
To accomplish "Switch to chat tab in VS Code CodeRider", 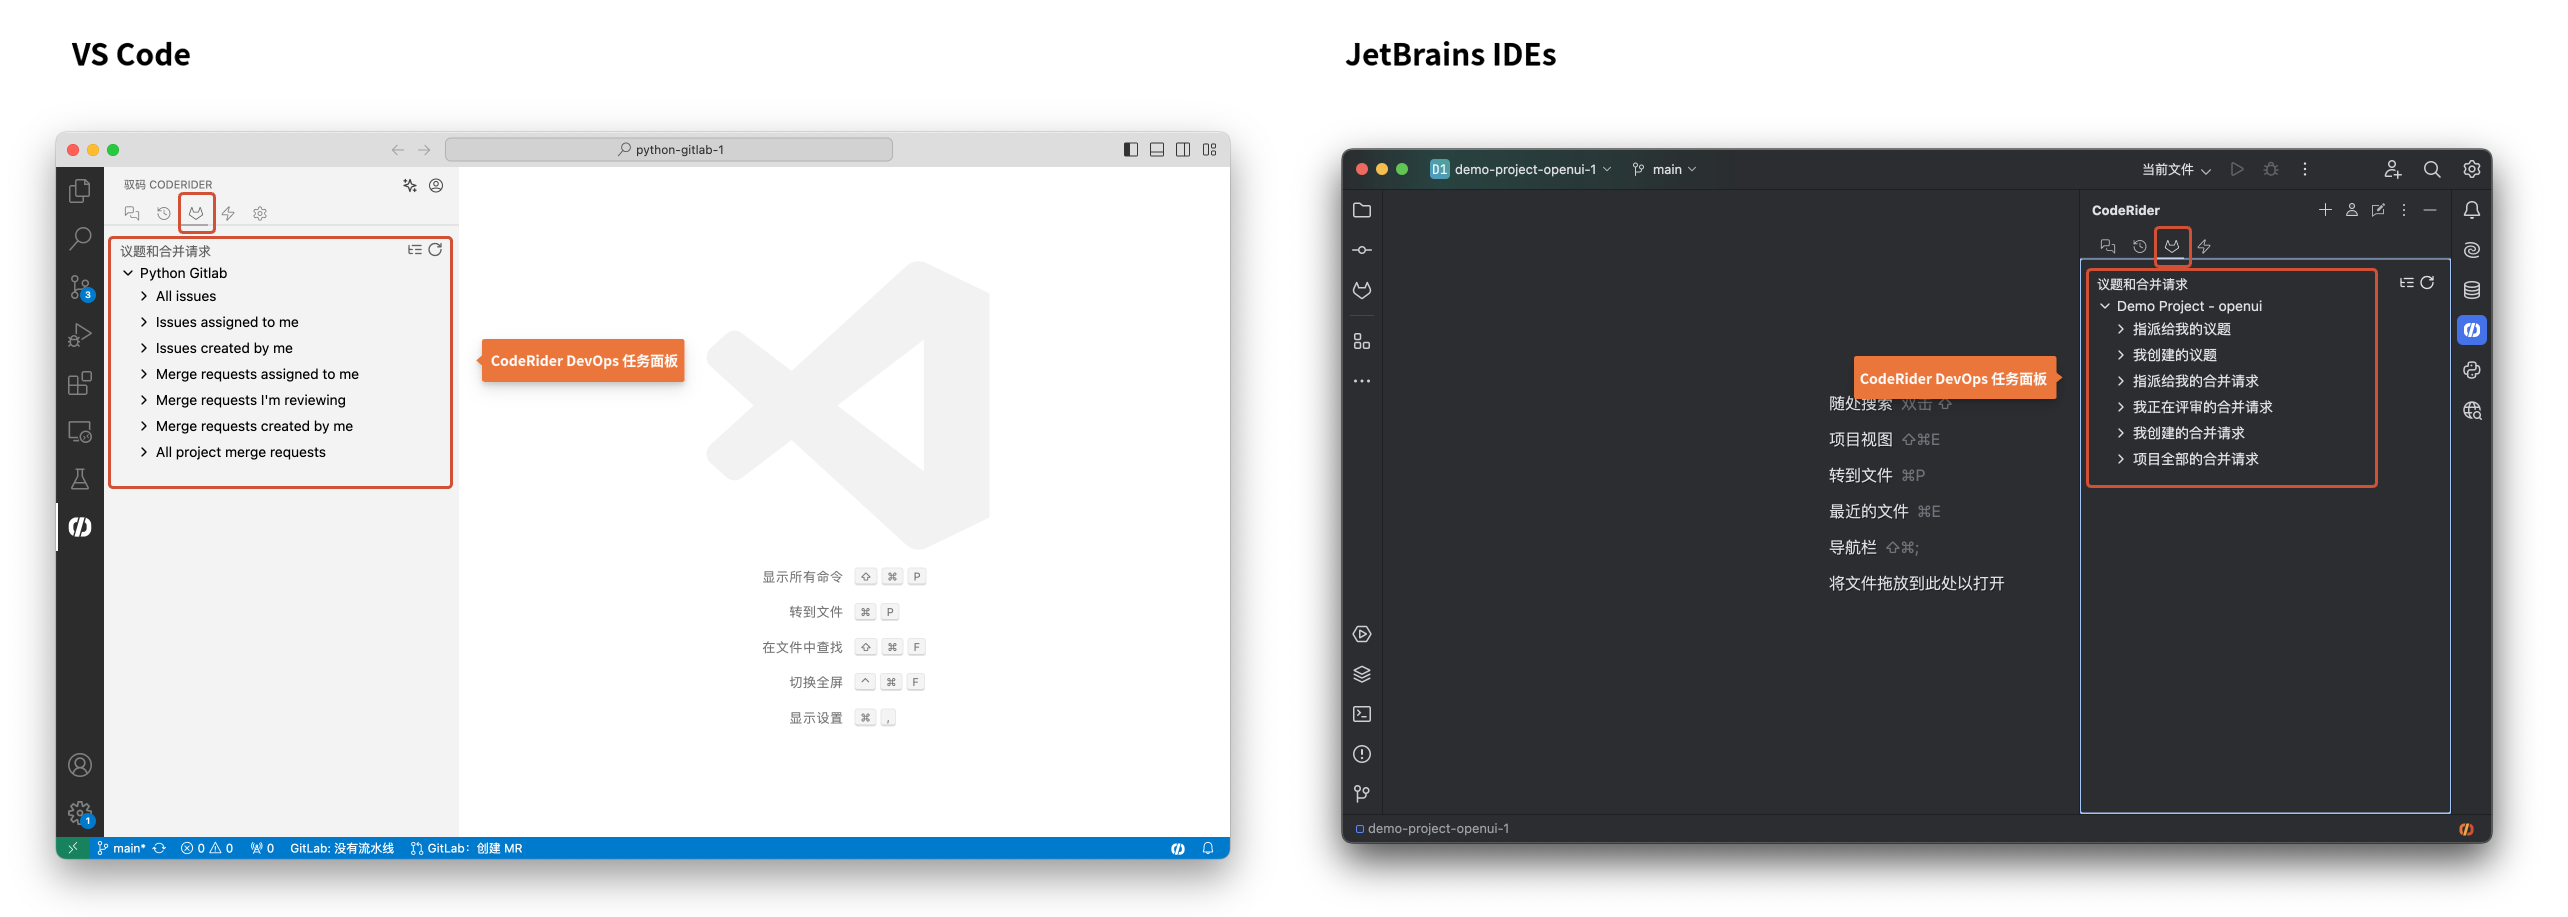I will coord(132,213).
